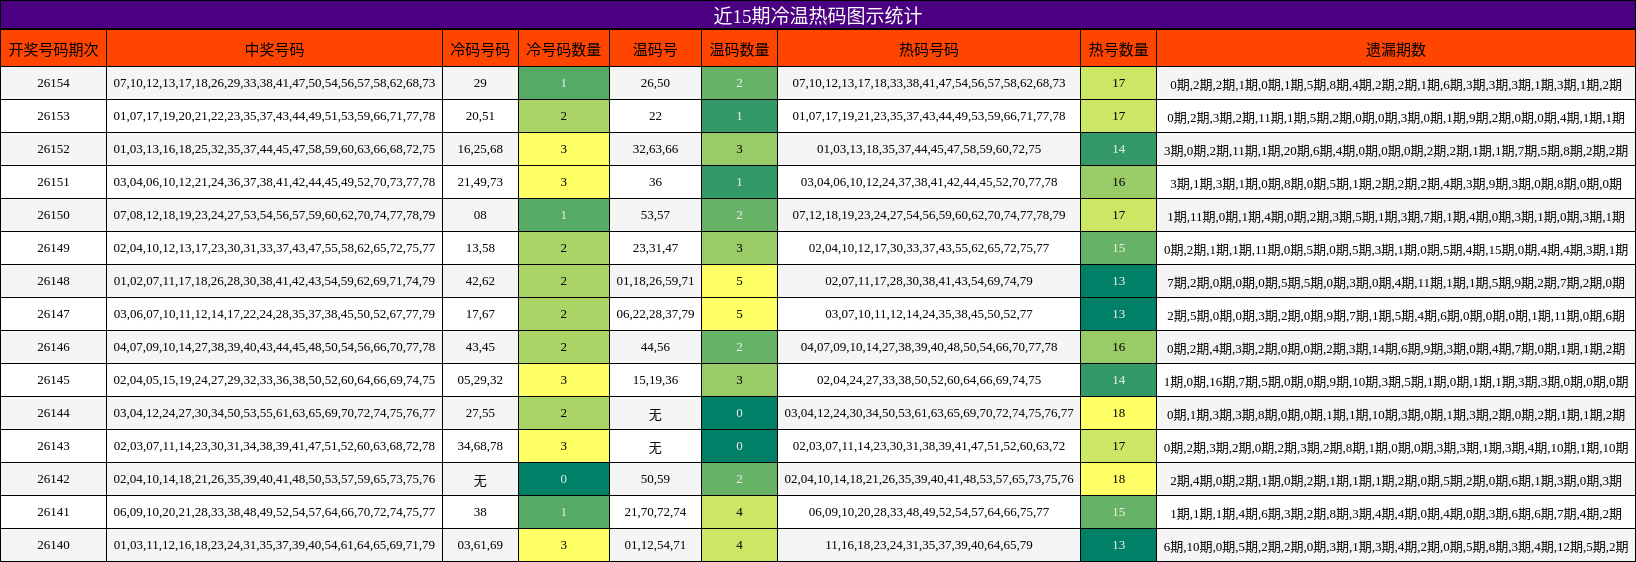This screenshot has width=1636, height=562.
Task: Click period number 26149
Action: tap(54, 248)
